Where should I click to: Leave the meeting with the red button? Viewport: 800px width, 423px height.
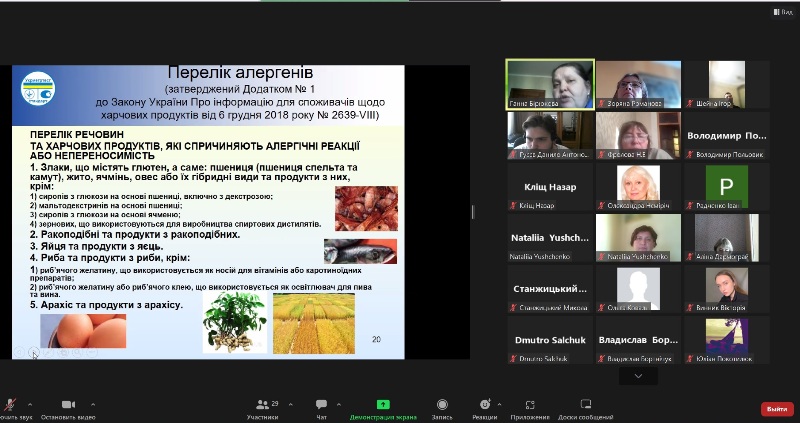[775, 409]
